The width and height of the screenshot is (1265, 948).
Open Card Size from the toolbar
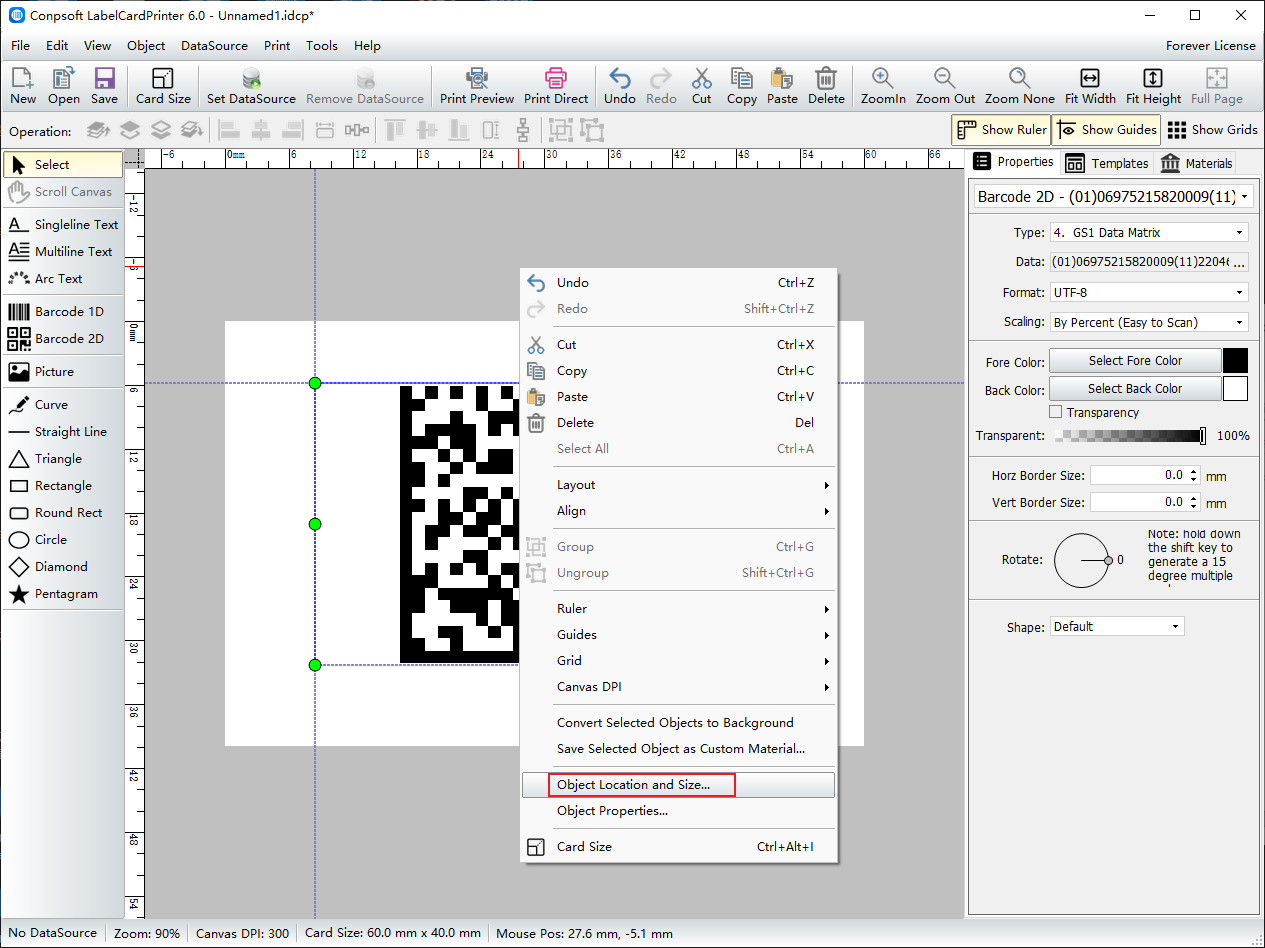tap(163, 86)
